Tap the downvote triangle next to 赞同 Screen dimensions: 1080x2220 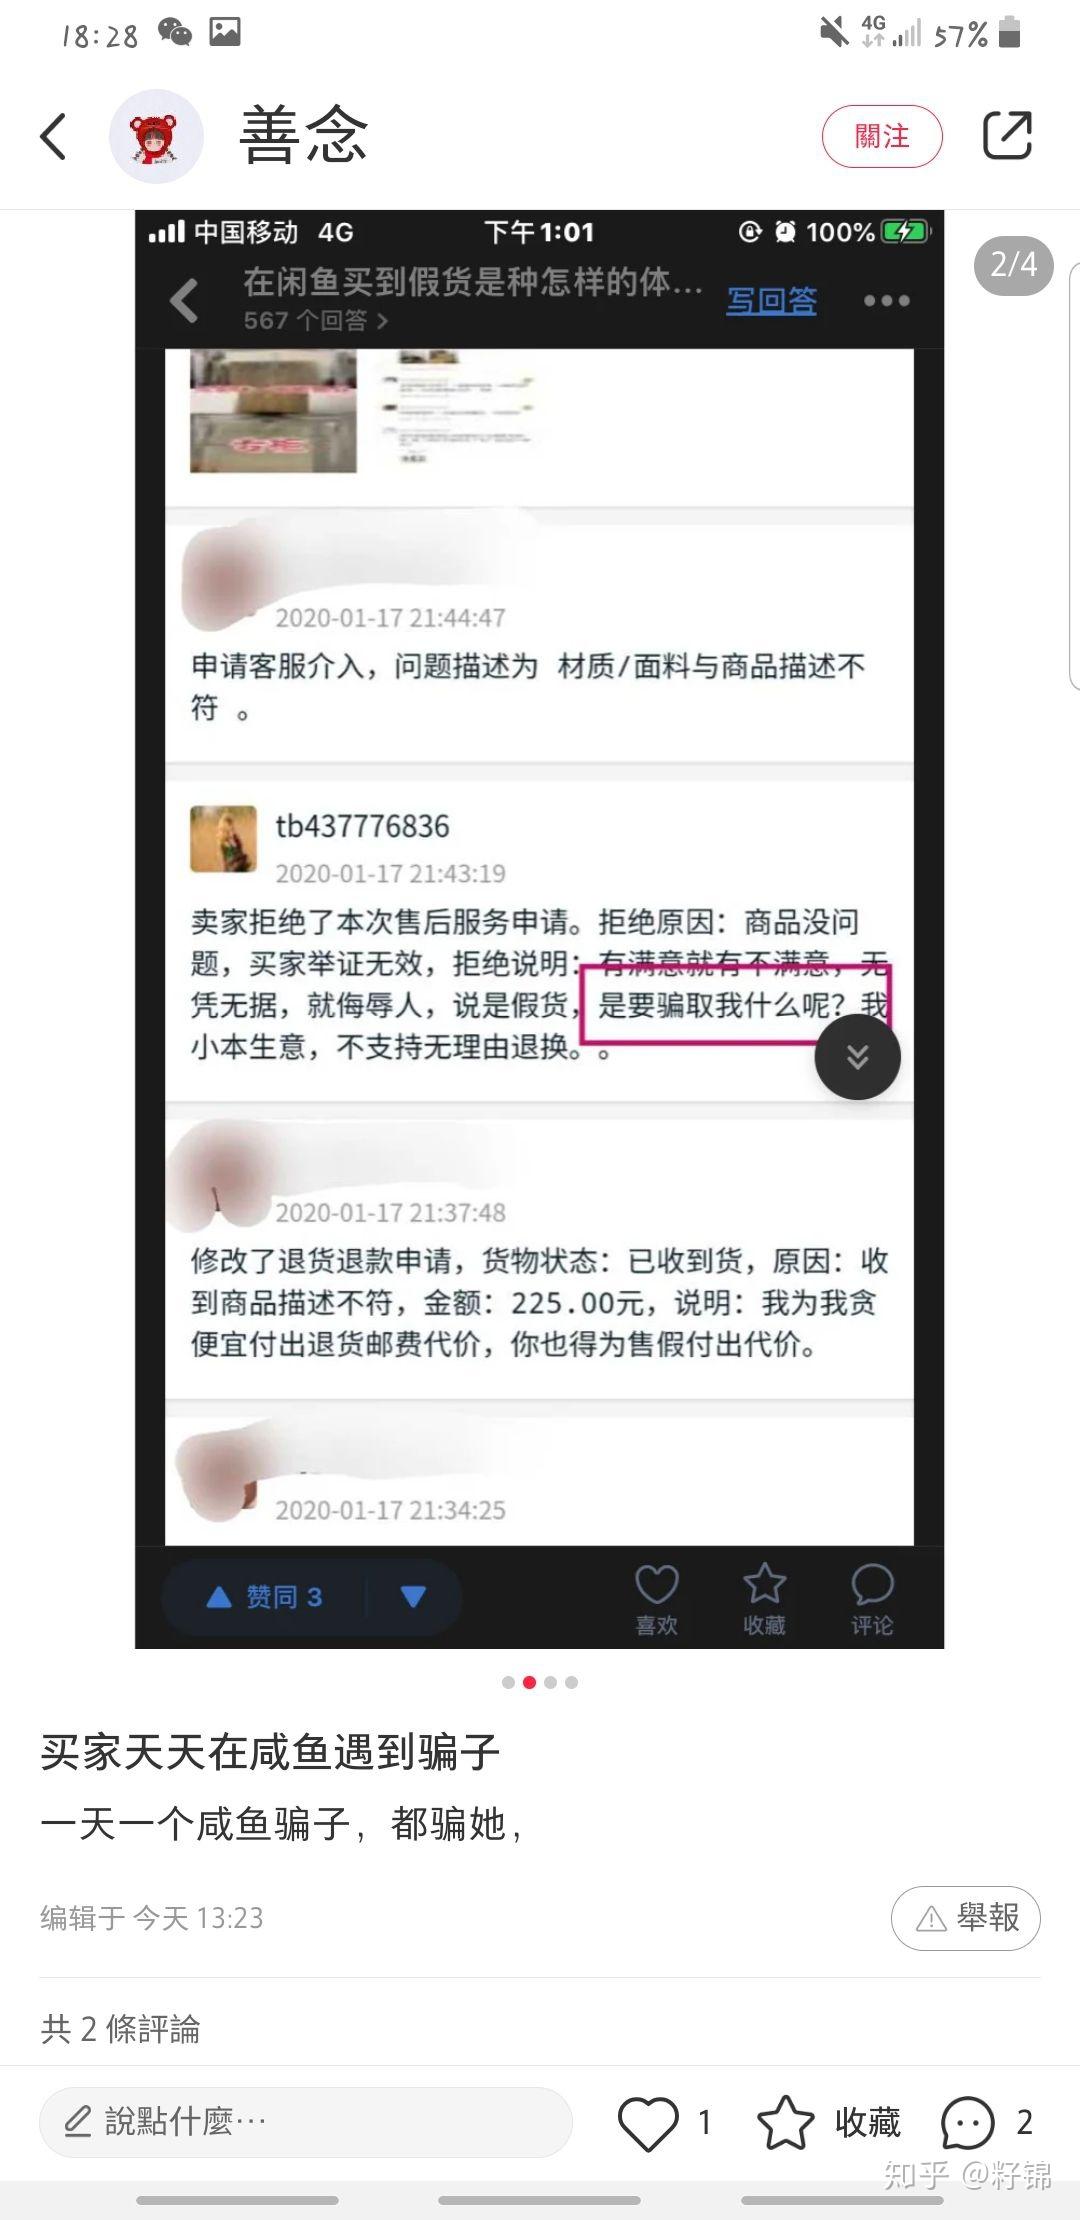click(x=413, y=1597)
